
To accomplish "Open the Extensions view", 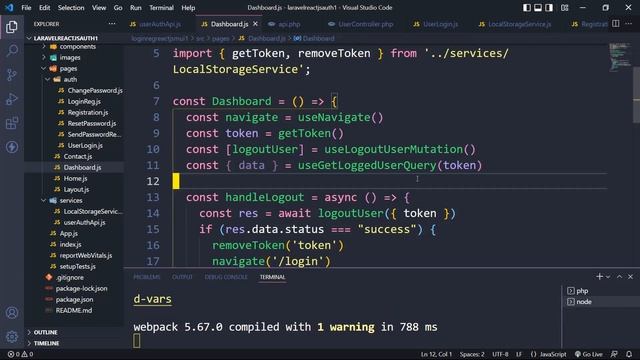I will pyautogui.click(x=12, y=123).
